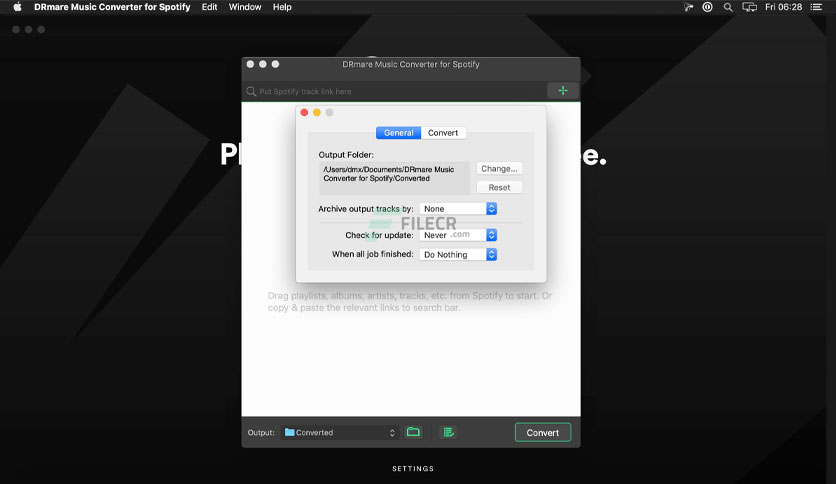Click the Fri 06:28 clock in the menu bar
The width and height of the screenshot is (836, 484).
[x=783, y=7]
